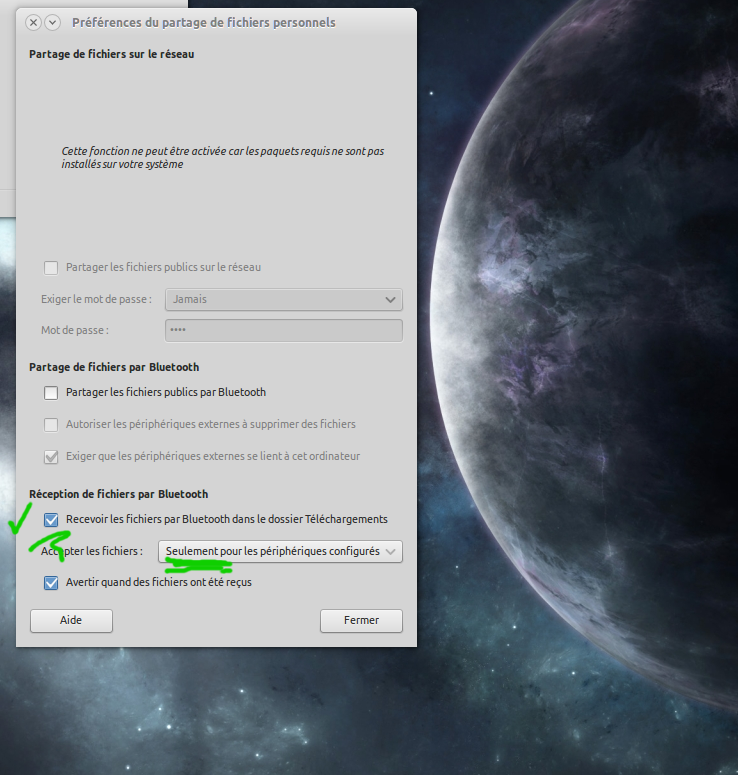Open the 'Exiger le mot de passe' dropdown
Viewport: 738px width, 775px height.
click(x=284, y=300)
